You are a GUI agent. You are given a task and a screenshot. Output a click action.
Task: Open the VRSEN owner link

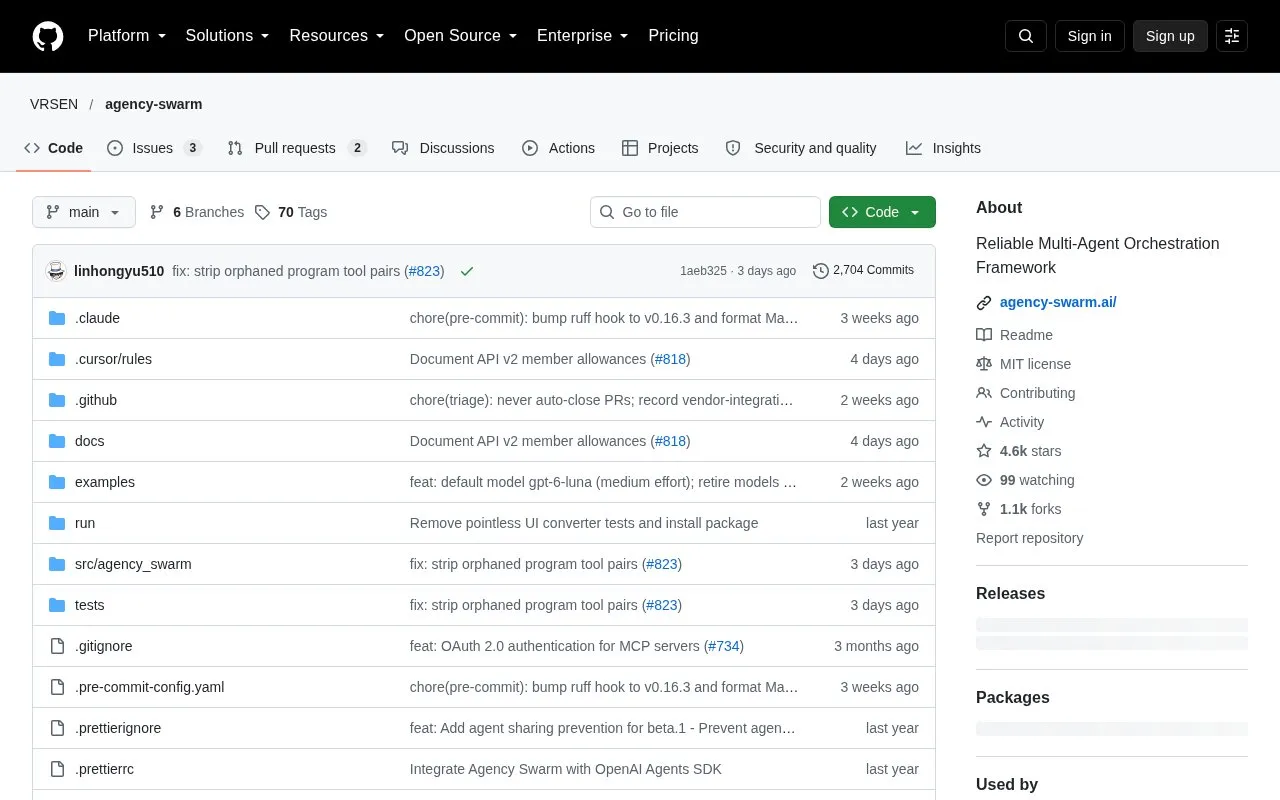pos(54,104)
